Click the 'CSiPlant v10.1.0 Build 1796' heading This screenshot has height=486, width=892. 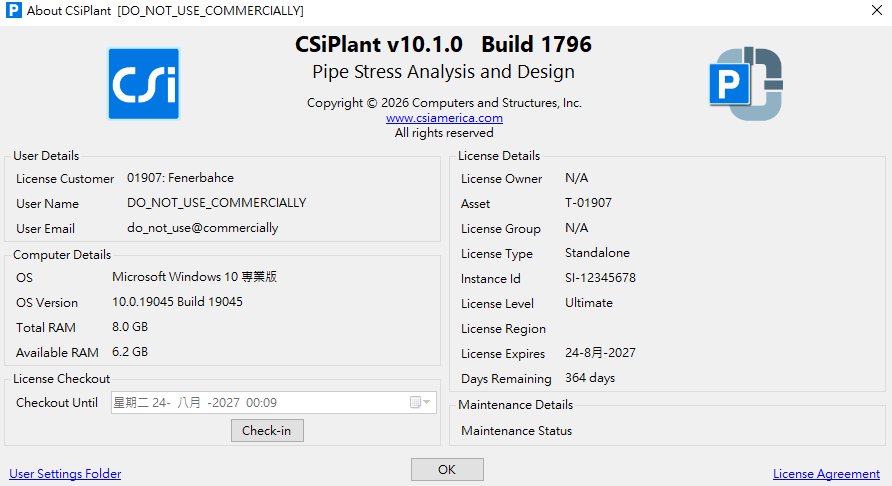point(444,44)
